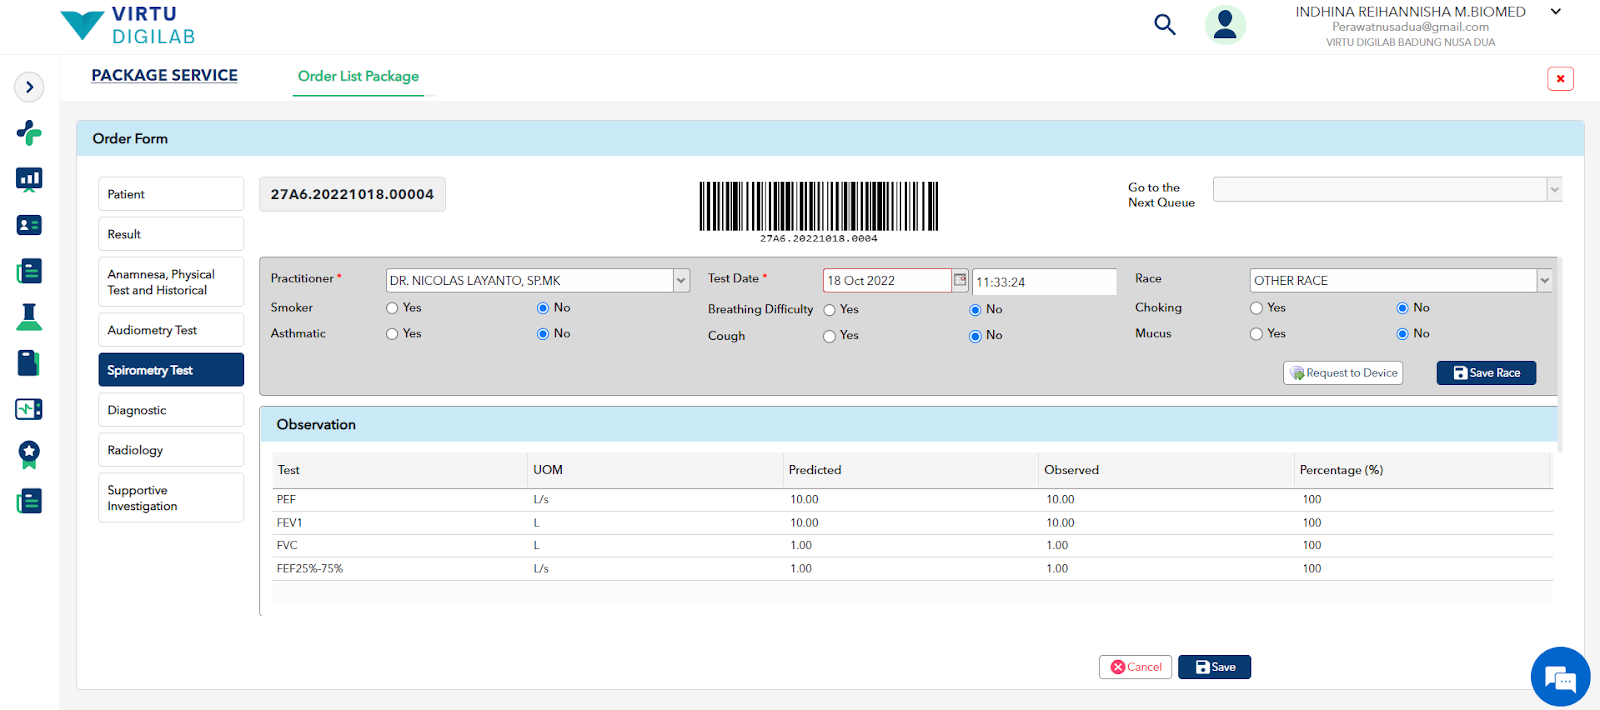Open the dark blue notebook sidebar icon

click(29, 363)
